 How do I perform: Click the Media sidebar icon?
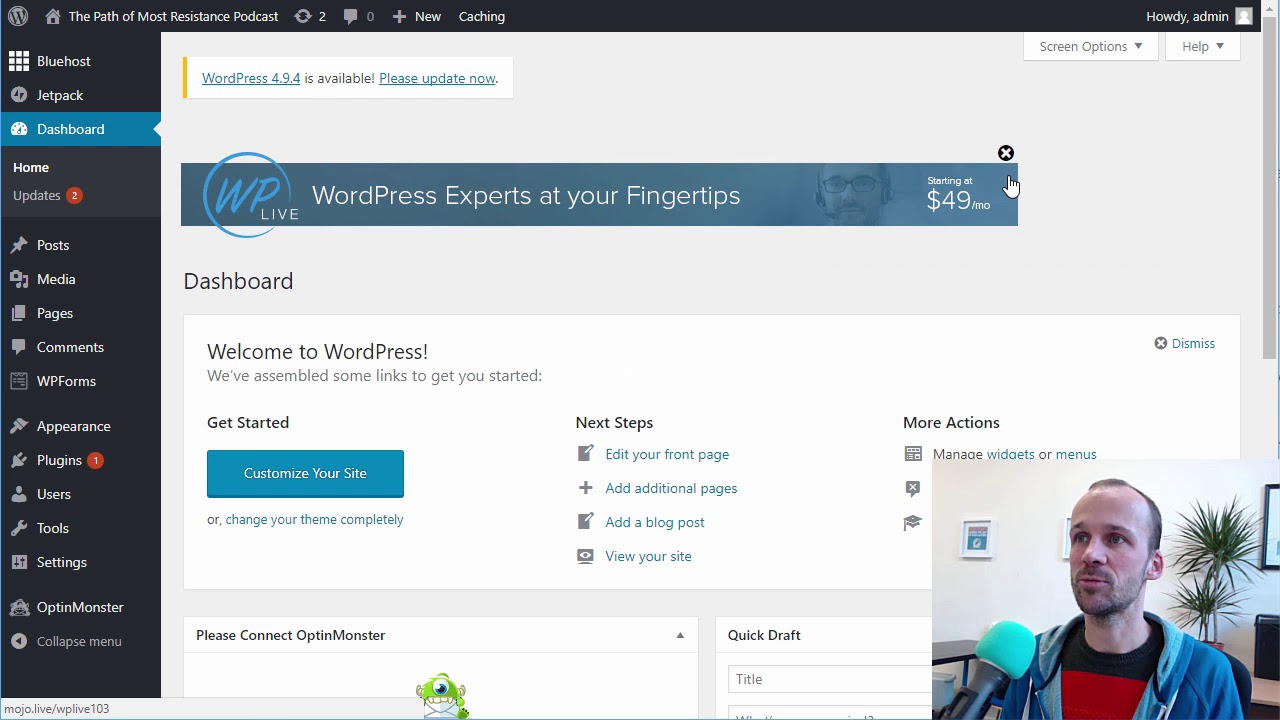coord(19,279)
